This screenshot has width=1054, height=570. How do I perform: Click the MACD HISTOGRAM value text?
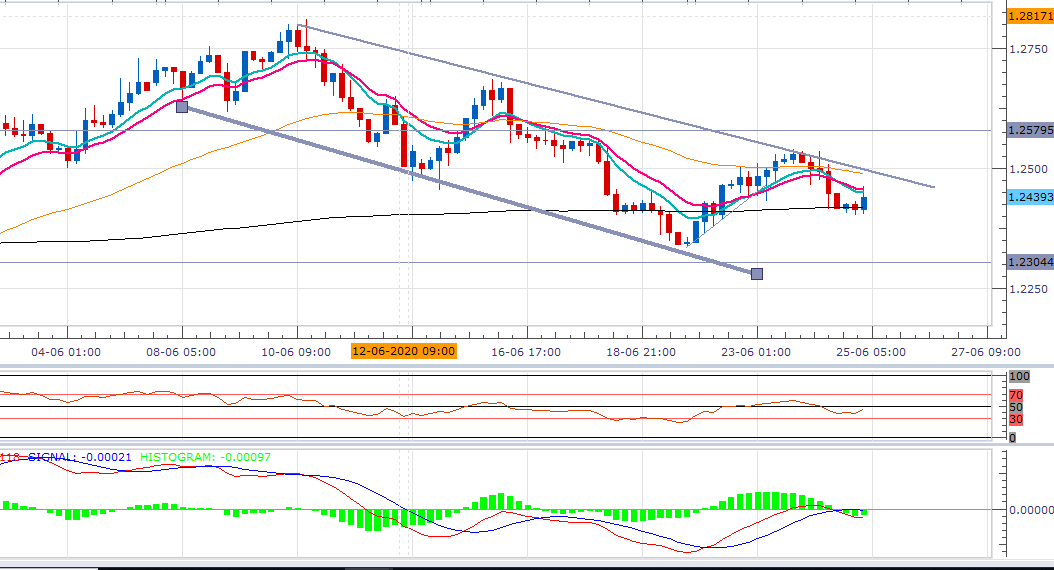[206, 457]
